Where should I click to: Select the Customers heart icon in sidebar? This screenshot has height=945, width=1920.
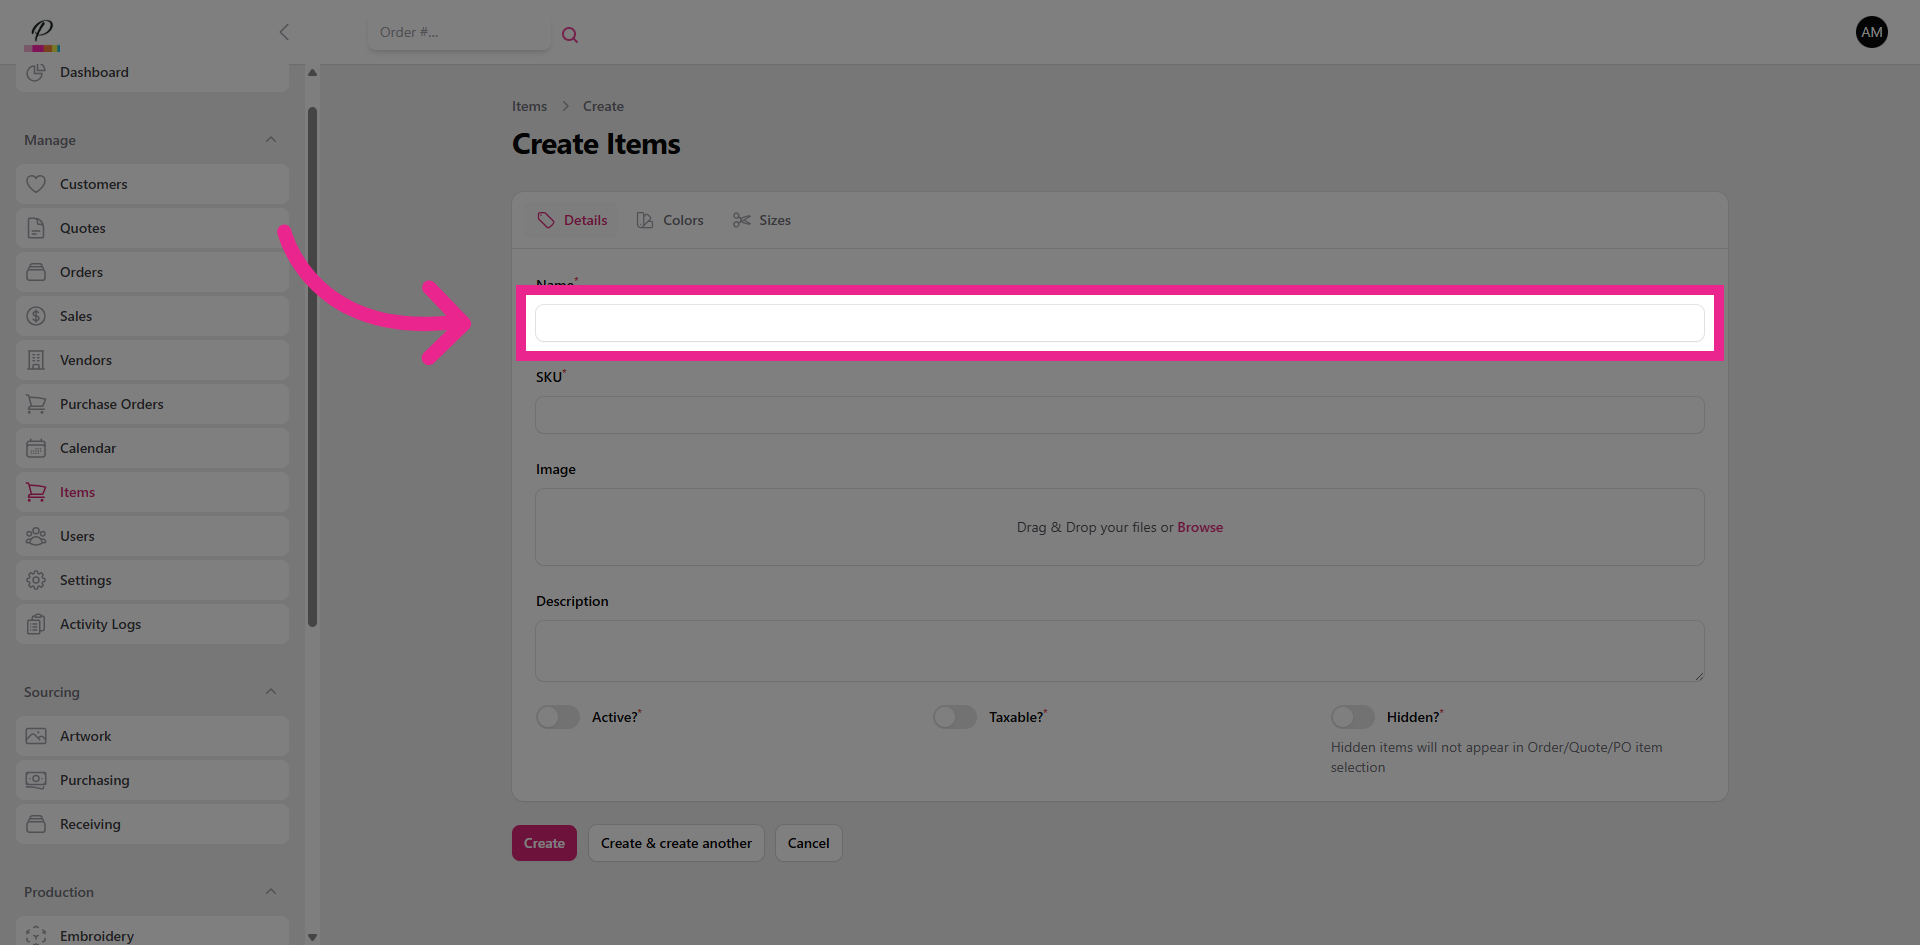point(36,184)
